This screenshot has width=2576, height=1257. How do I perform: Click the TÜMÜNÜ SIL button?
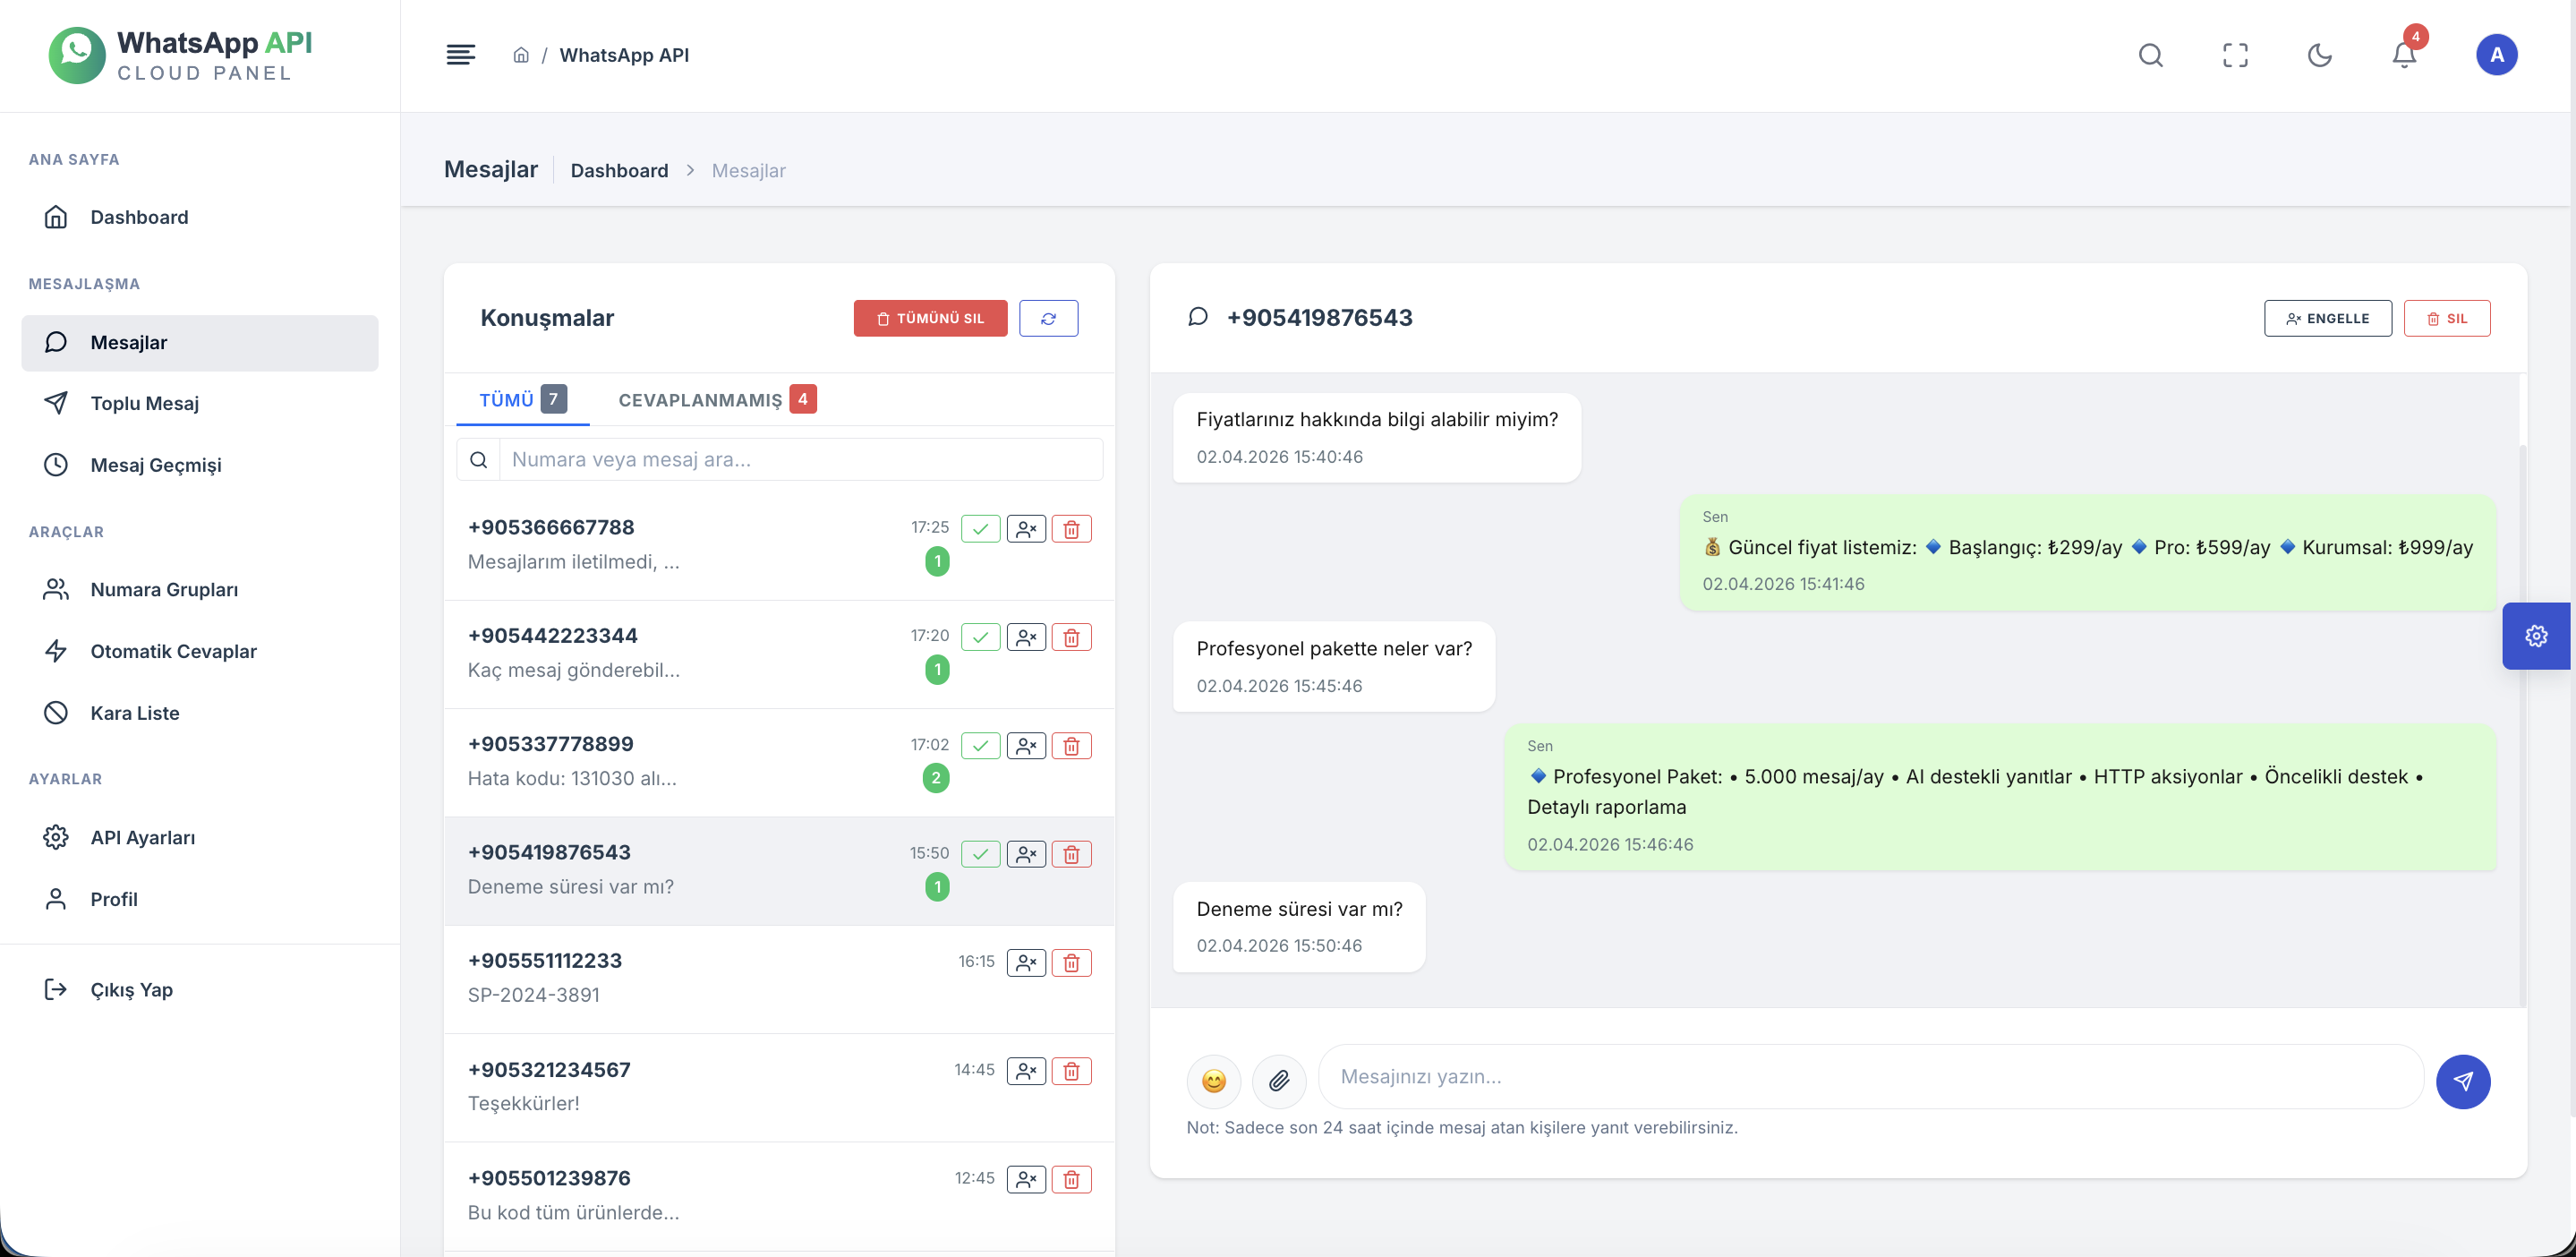pos(930,318)
